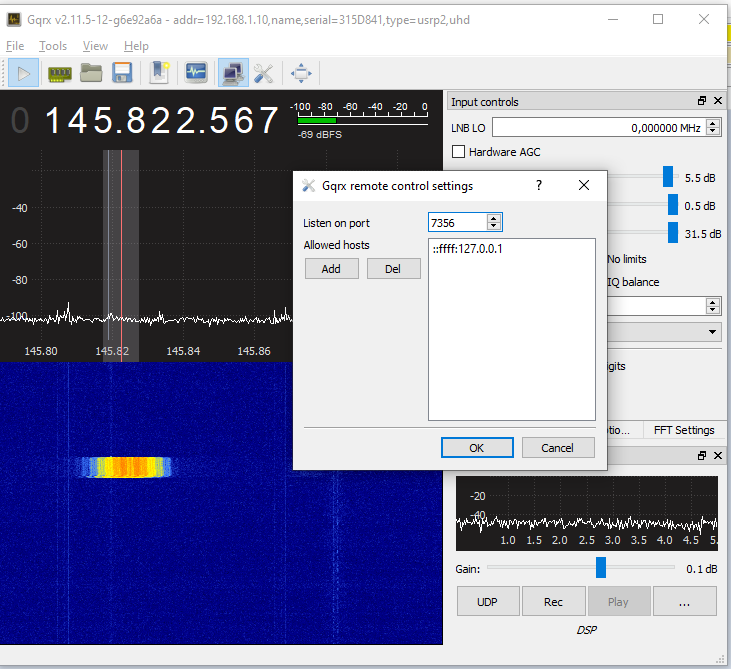
Task: Open the Help menu
Action: point(136,46)
